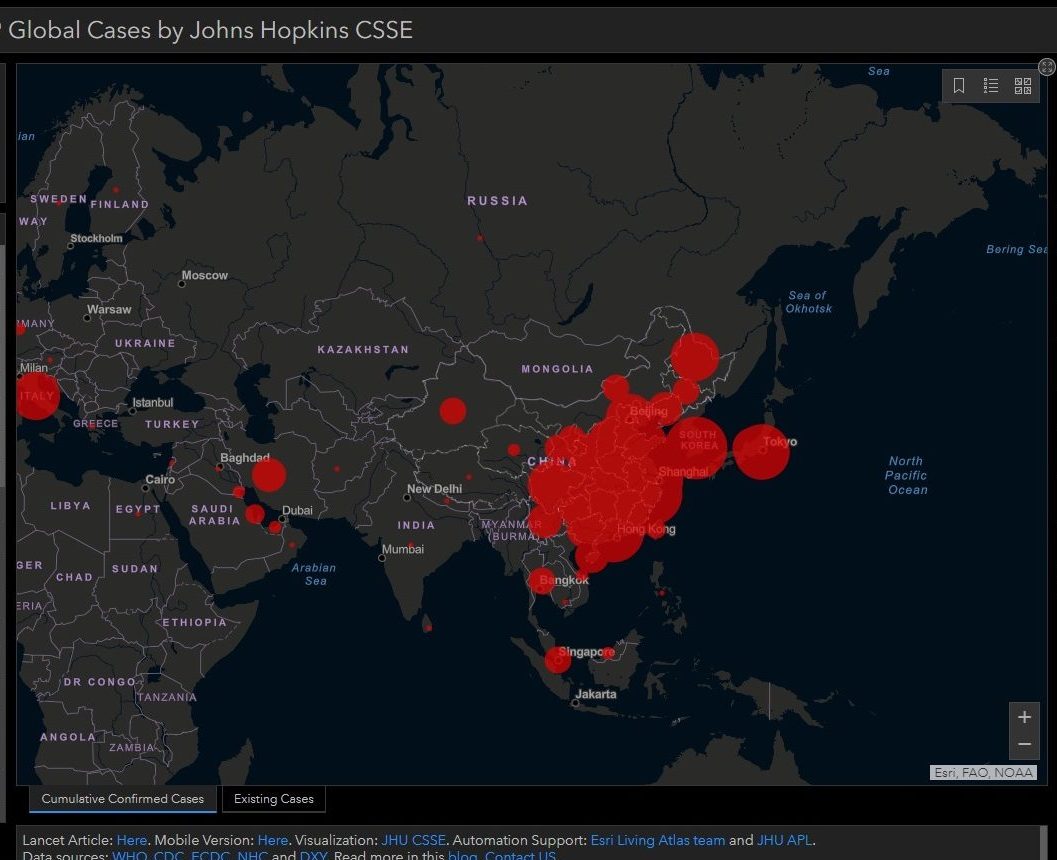Visit the Esri Living Atlas team link

pyautogui.click(x=657, y=840)
